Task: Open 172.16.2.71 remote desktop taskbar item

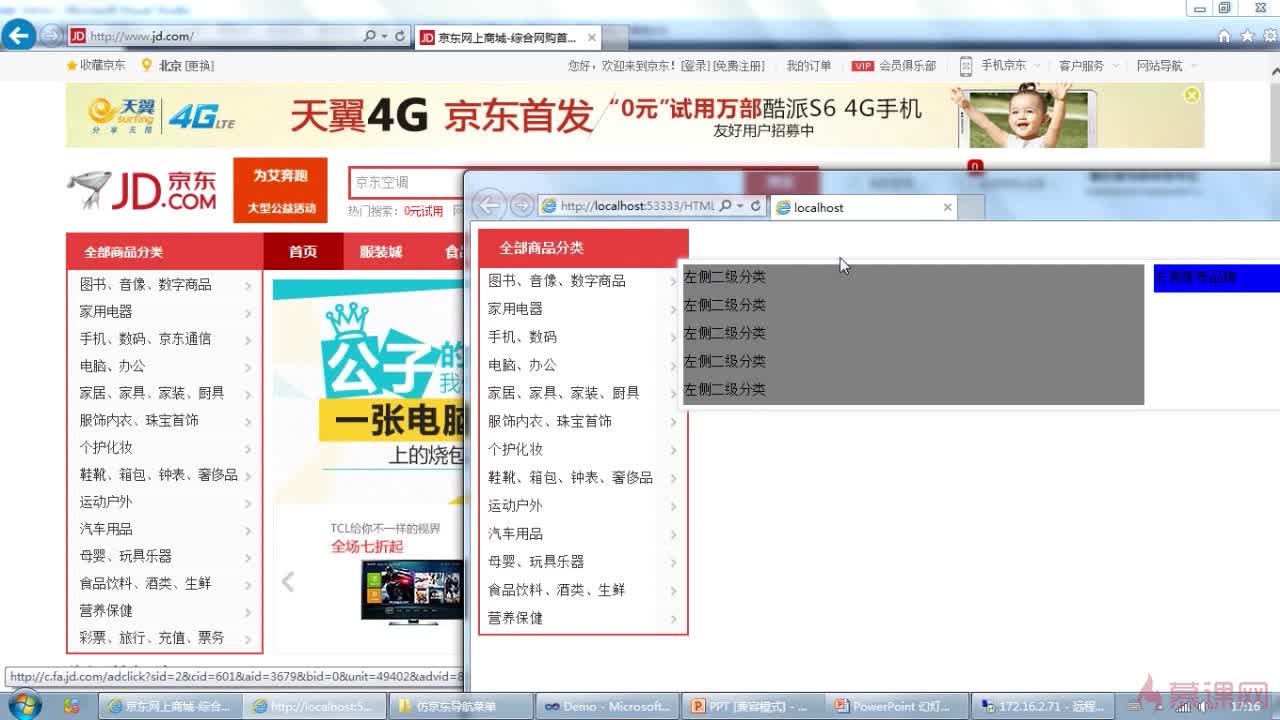Action: click(1042, 706)
